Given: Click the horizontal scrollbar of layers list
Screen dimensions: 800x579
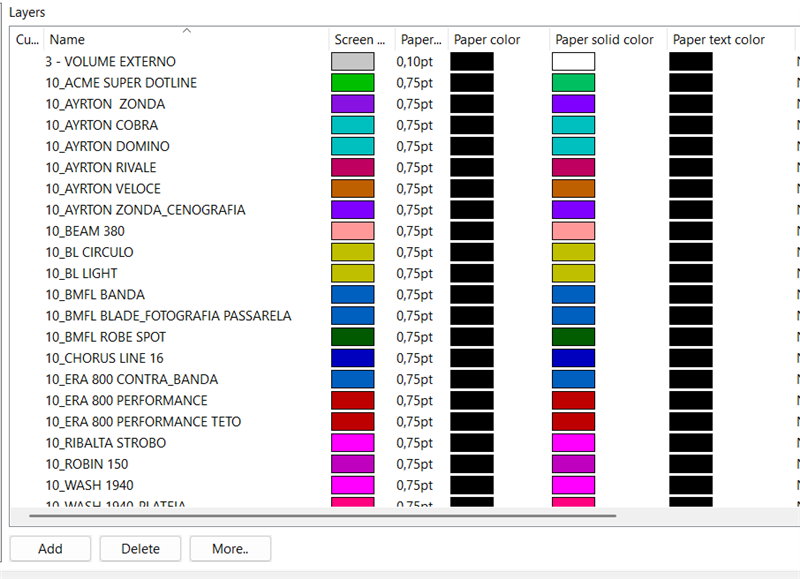Looking at the screenshot, I should coord(322,517).
